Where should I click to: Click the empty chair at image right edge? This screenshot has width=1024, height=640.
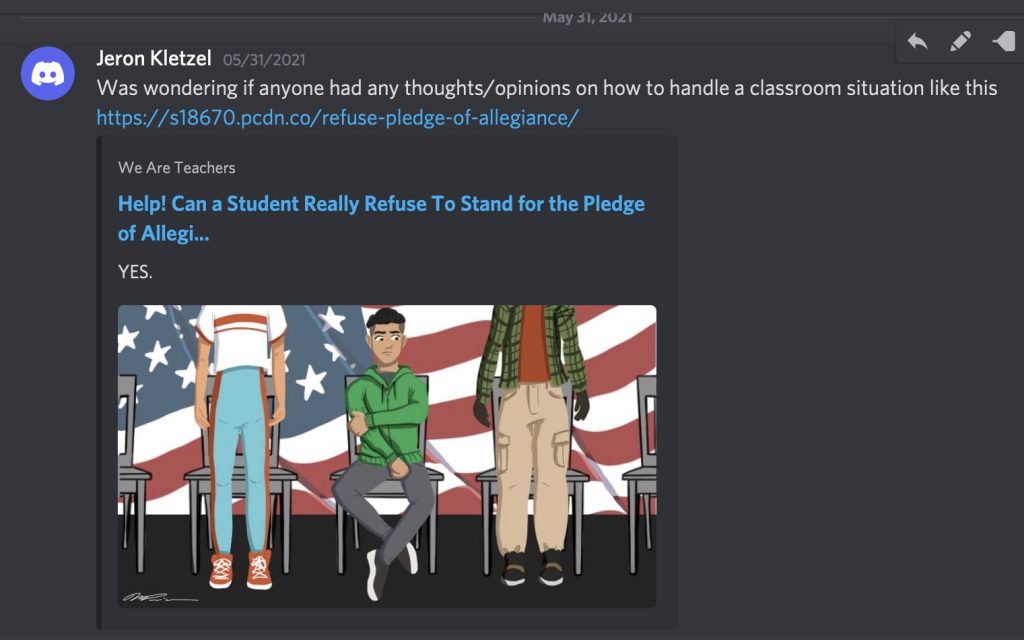tap(642, 470)
